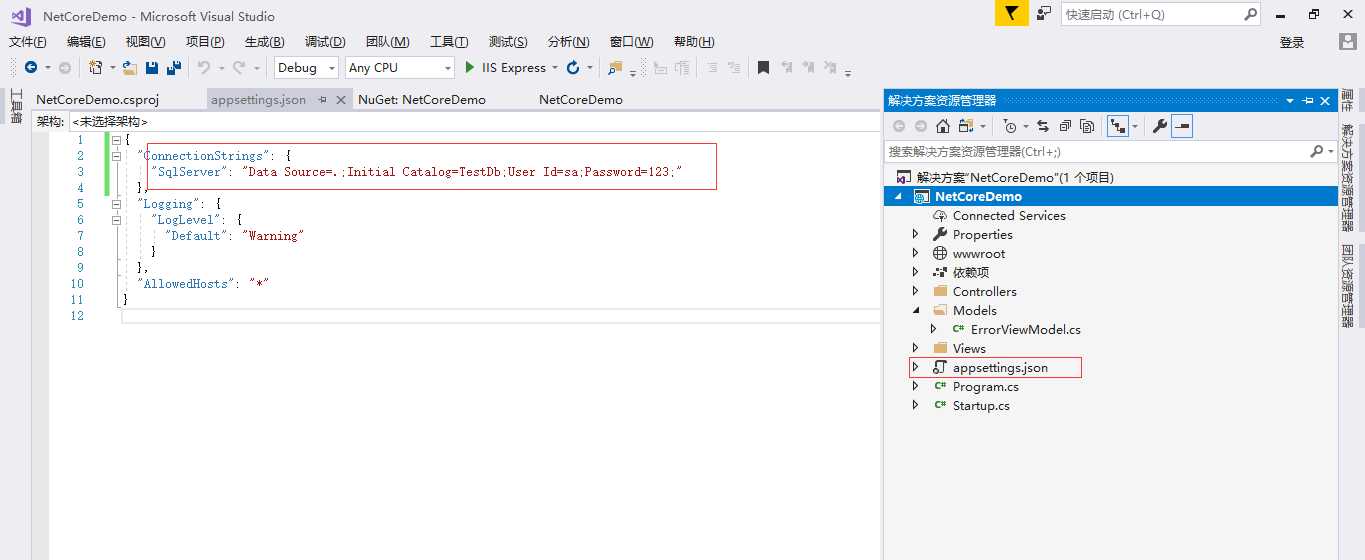Click the 登录 sign-in link
Image resolution: width=1365 pixels, height=560 pixels.
click(1292, 42)
